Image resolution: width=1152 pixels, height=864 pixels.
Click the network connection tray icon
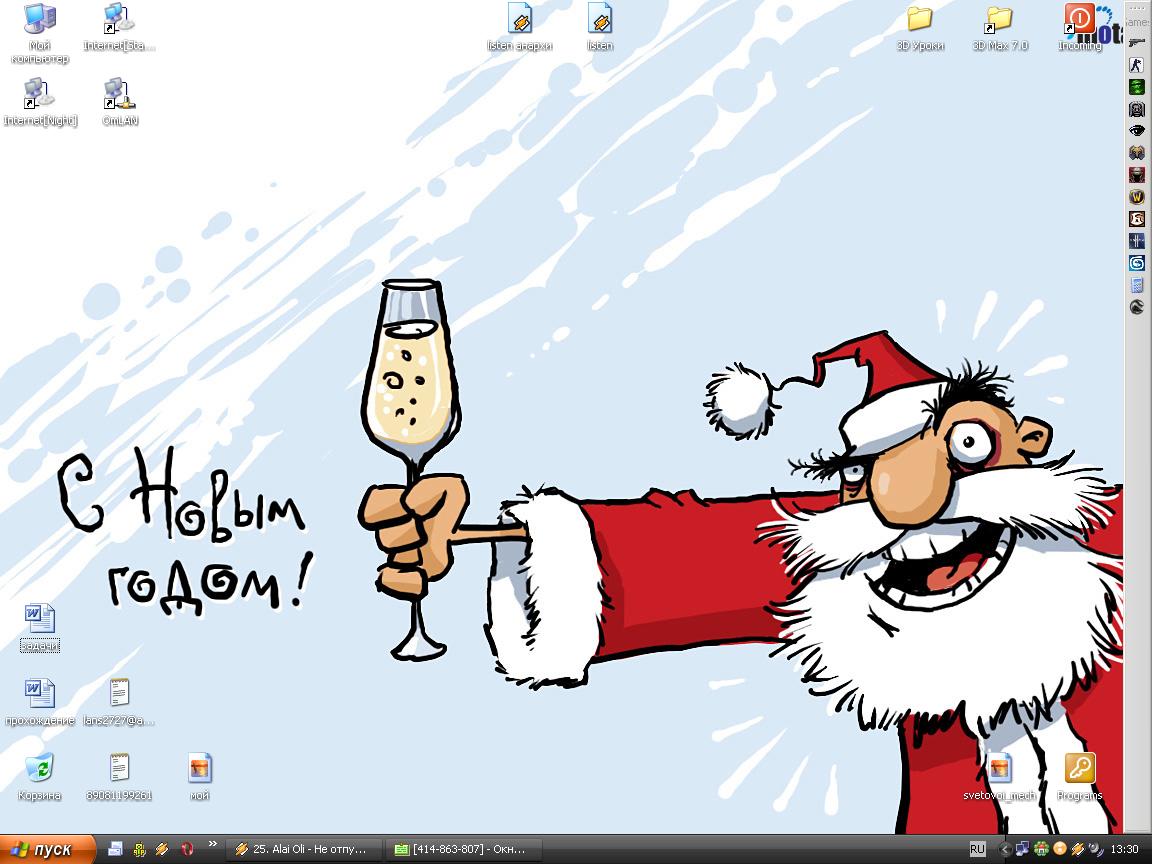pos(1022,849)
